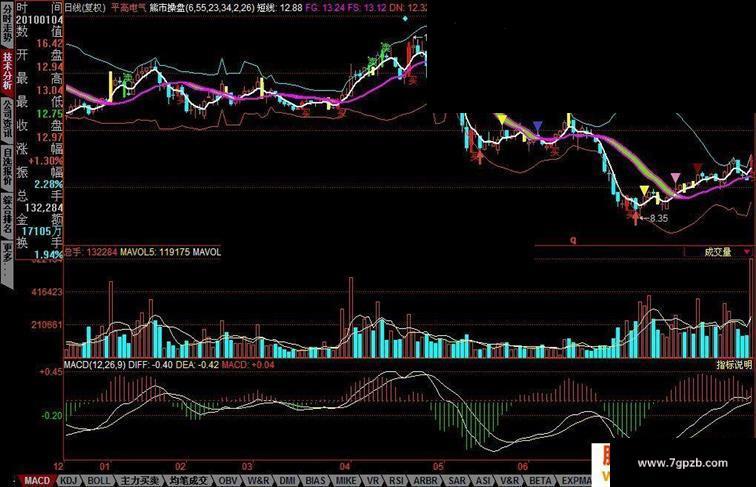Screen dimensions: 756x487
Task: Click the 12.97 closing price value
Action: 49,137
